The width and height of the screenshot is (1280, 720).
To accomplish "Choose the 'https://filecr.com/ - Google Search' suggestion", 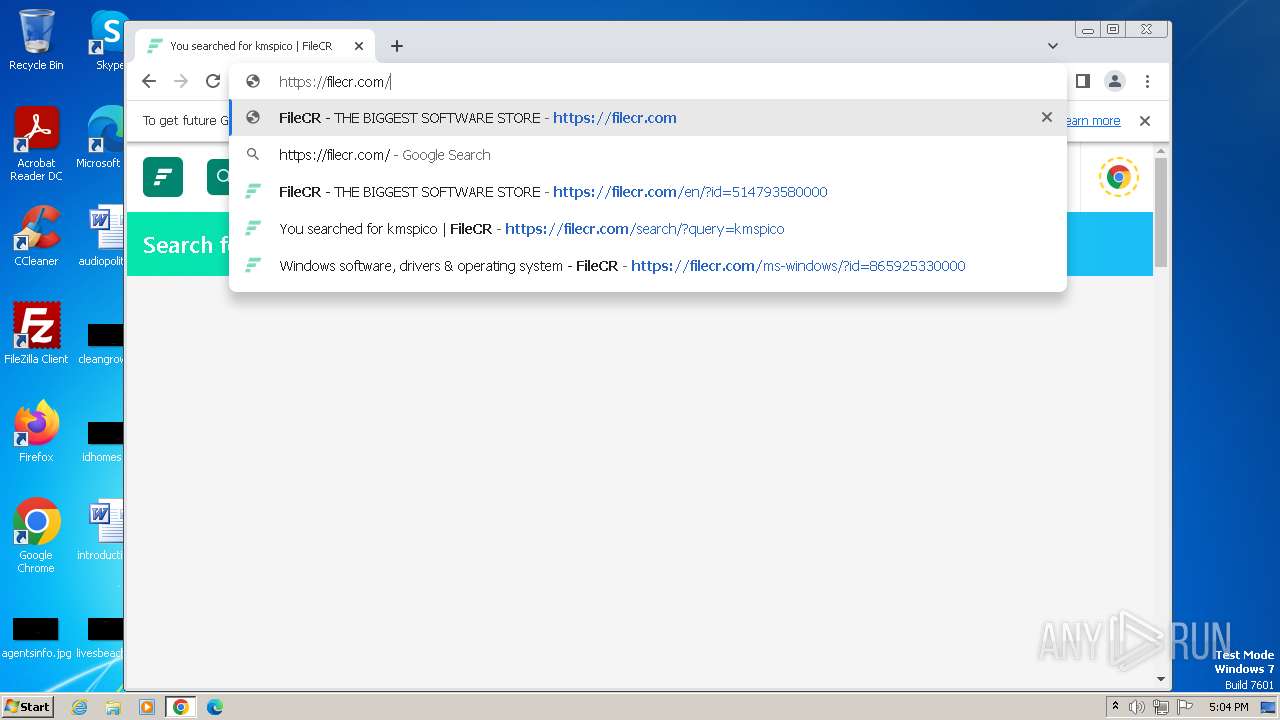I will coord(648,155).
